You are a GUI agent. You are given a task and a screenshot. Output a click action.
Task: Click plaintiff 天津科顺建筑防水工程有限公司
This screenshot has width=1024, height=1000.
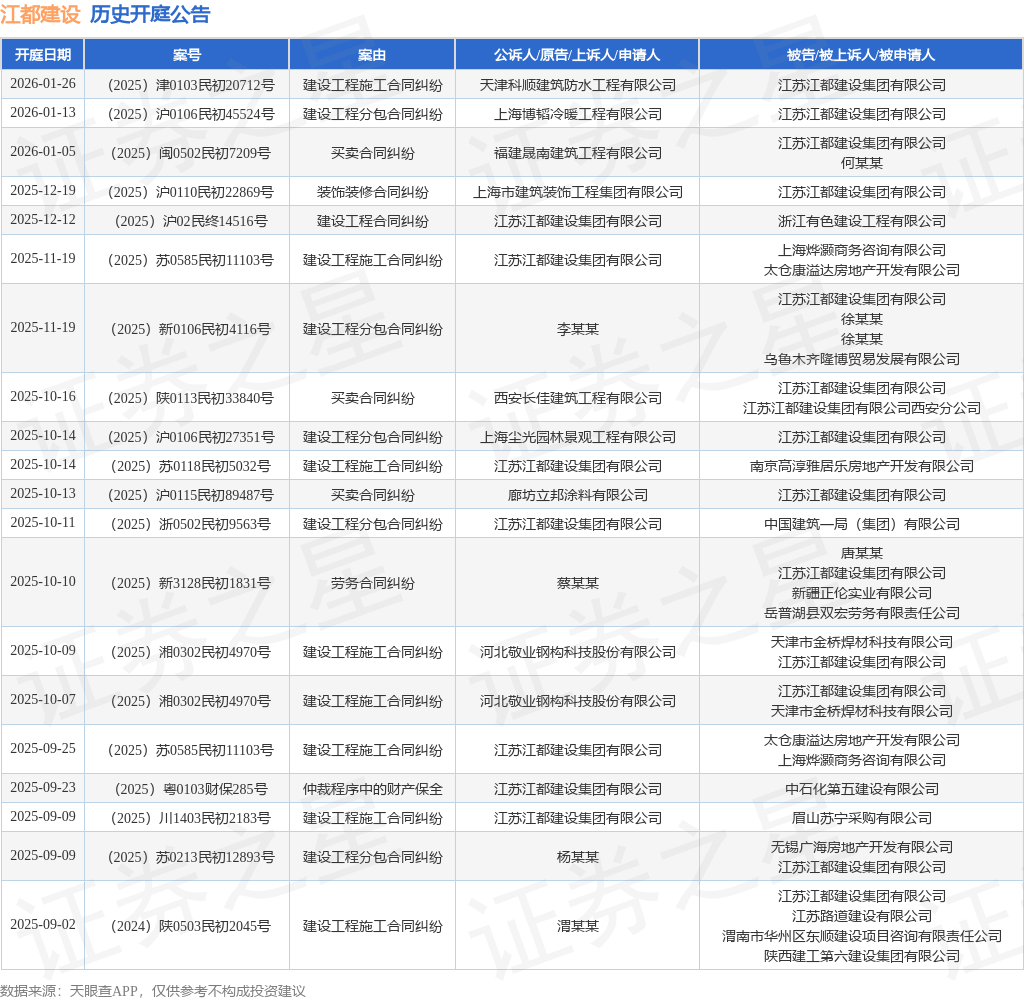(x=577, y=86)
